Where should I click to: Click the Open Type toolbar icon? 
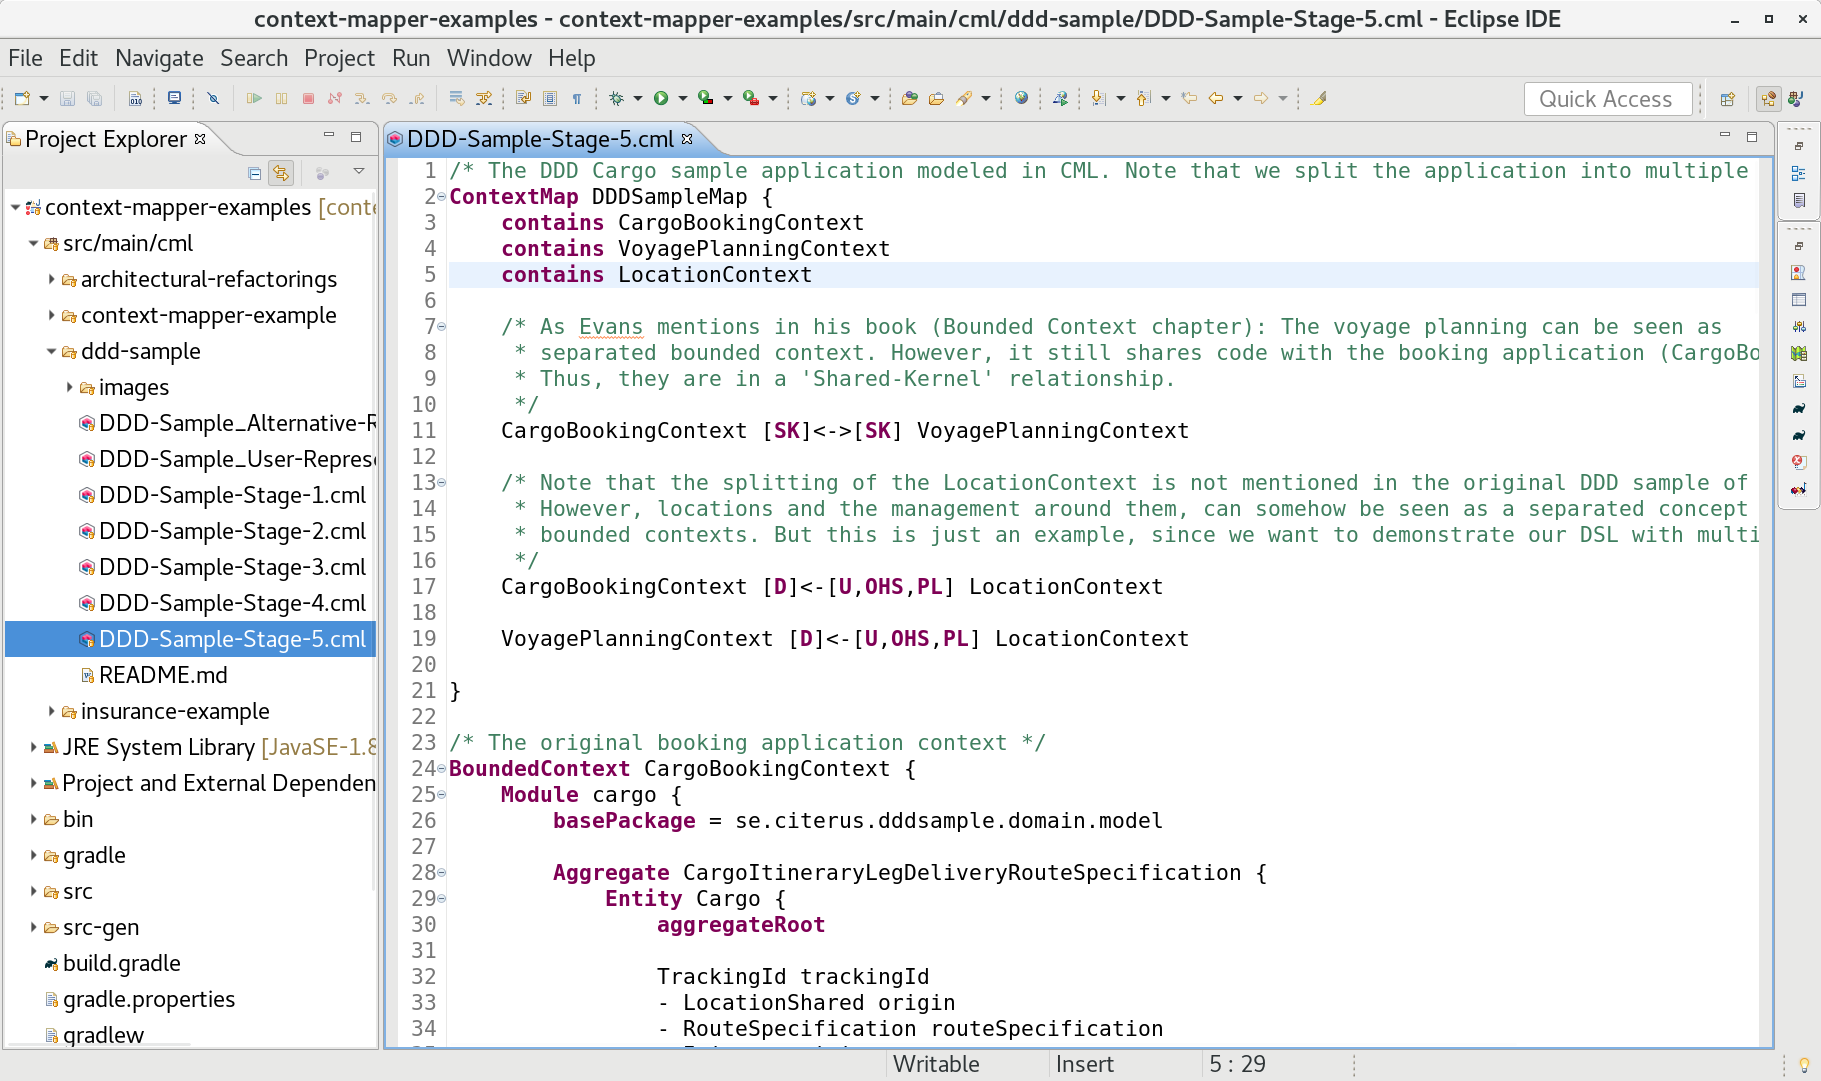point(910,98)
